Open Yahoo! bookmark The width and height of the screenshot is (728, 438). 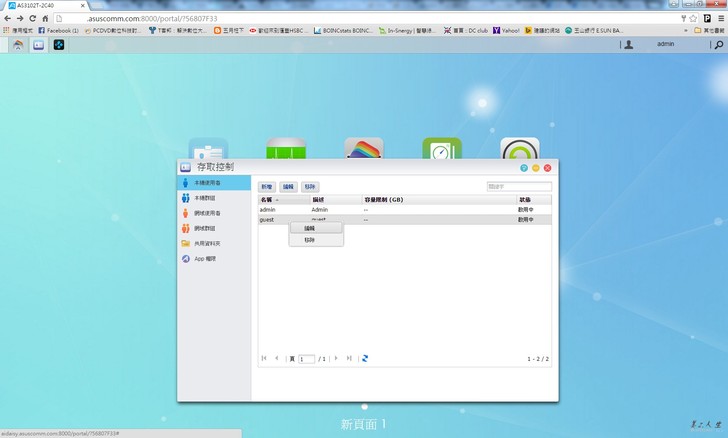point(506,30)
